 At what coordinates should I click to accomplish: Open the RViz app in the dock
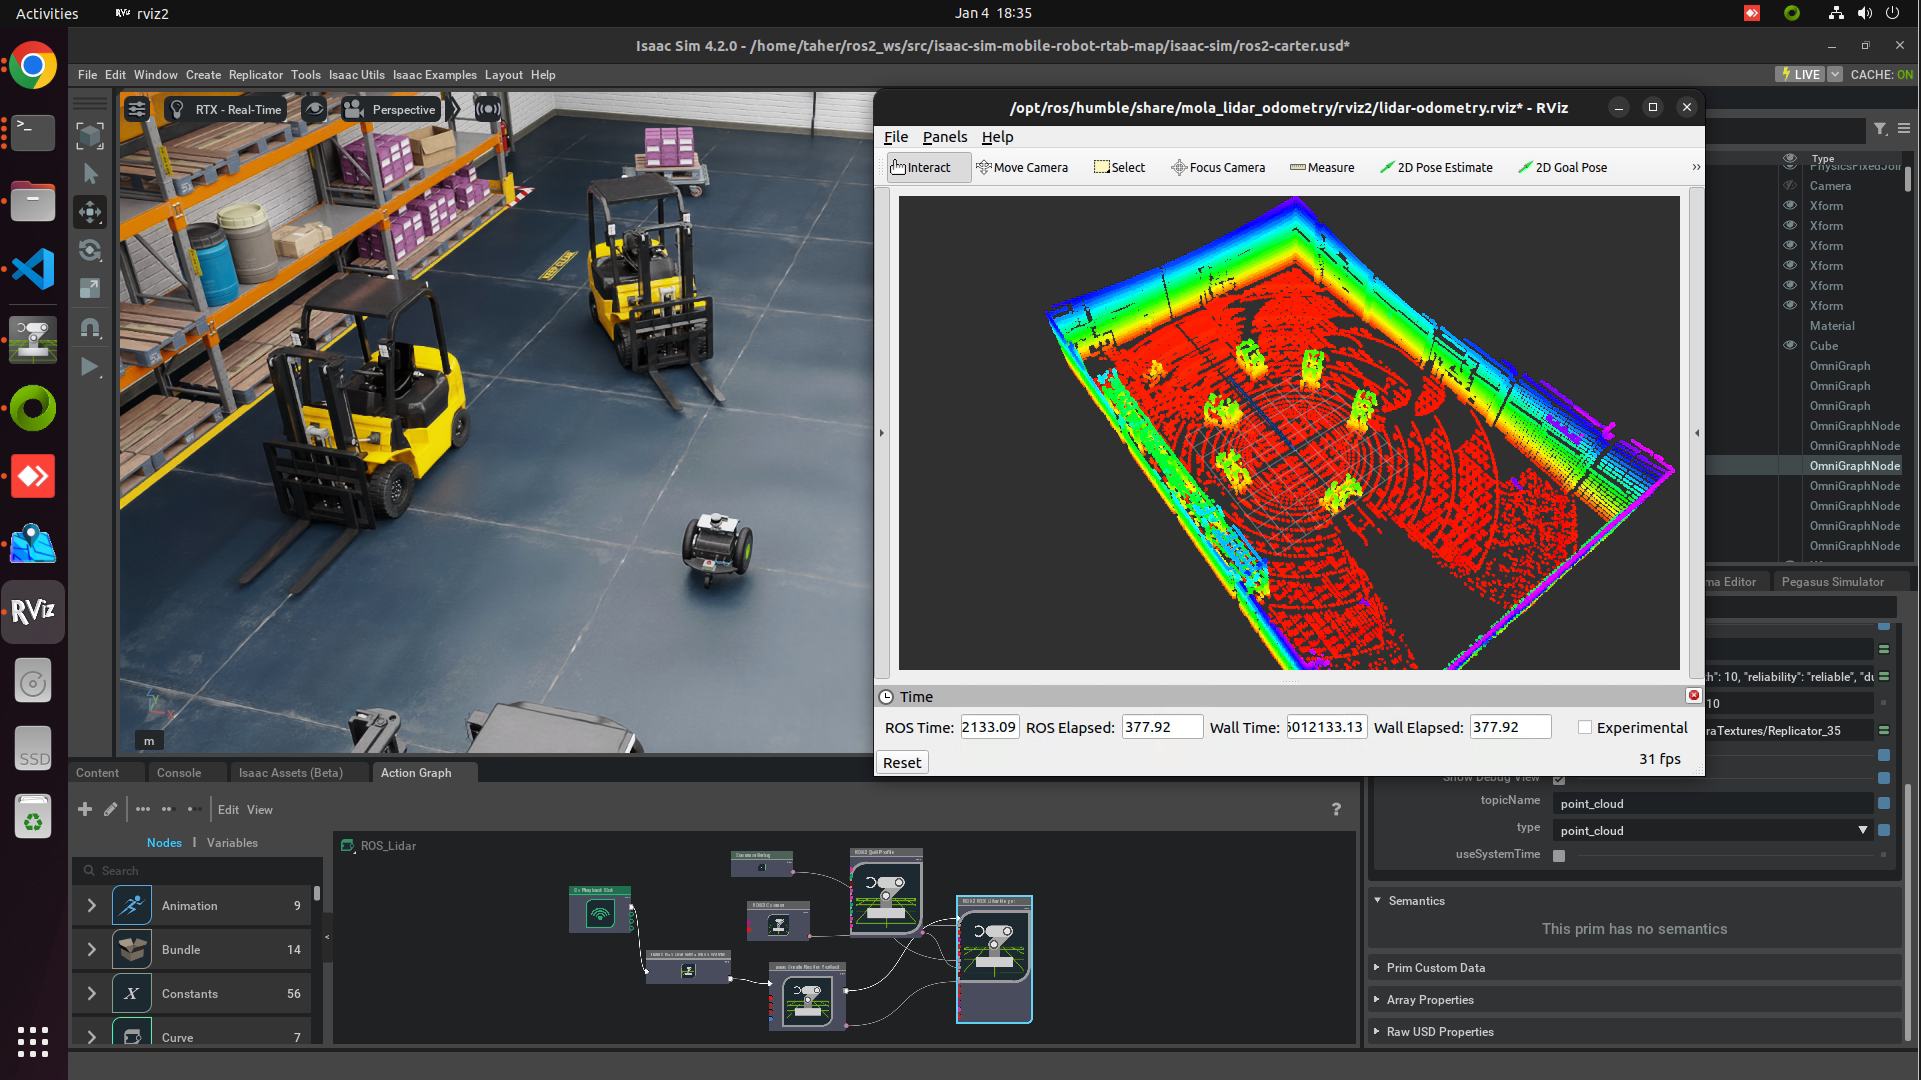(x=33, y=610)
